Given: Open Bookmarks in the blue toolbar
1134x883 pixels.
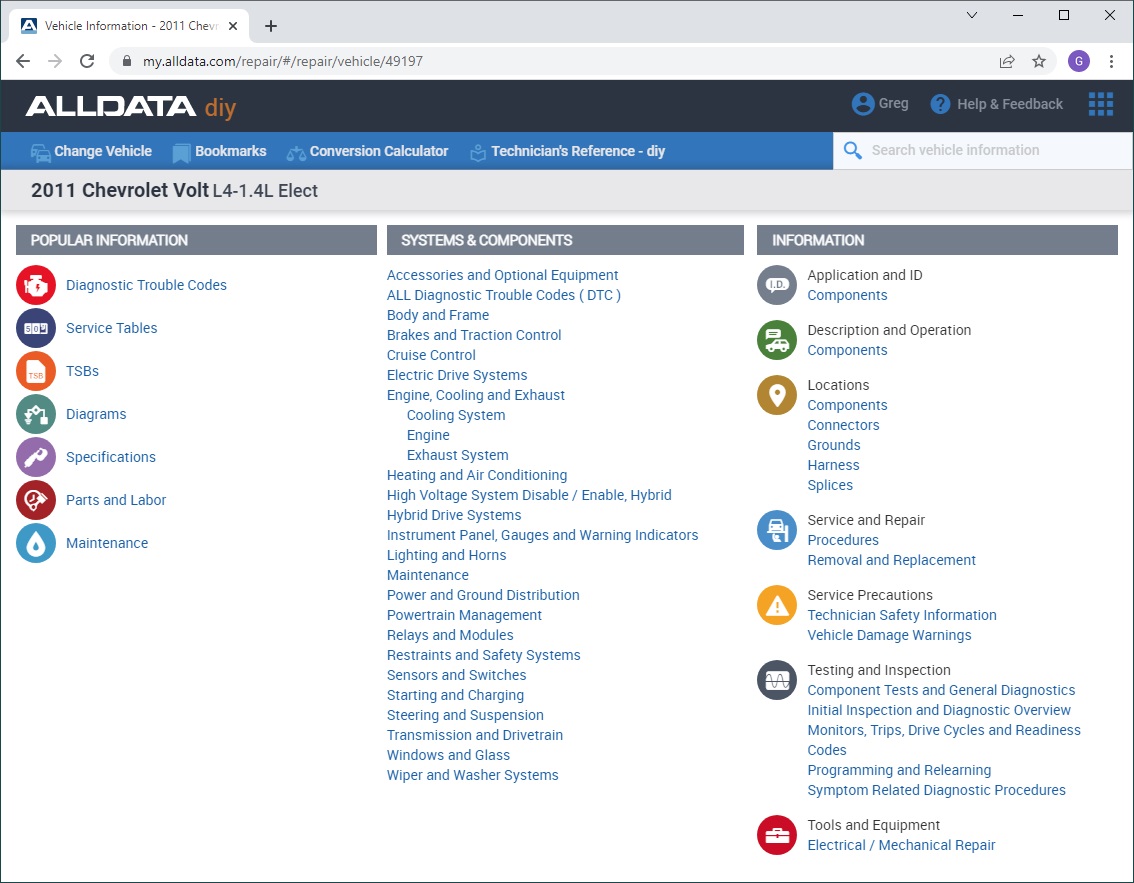Looking at the screenshot, I should pos(219,151).
